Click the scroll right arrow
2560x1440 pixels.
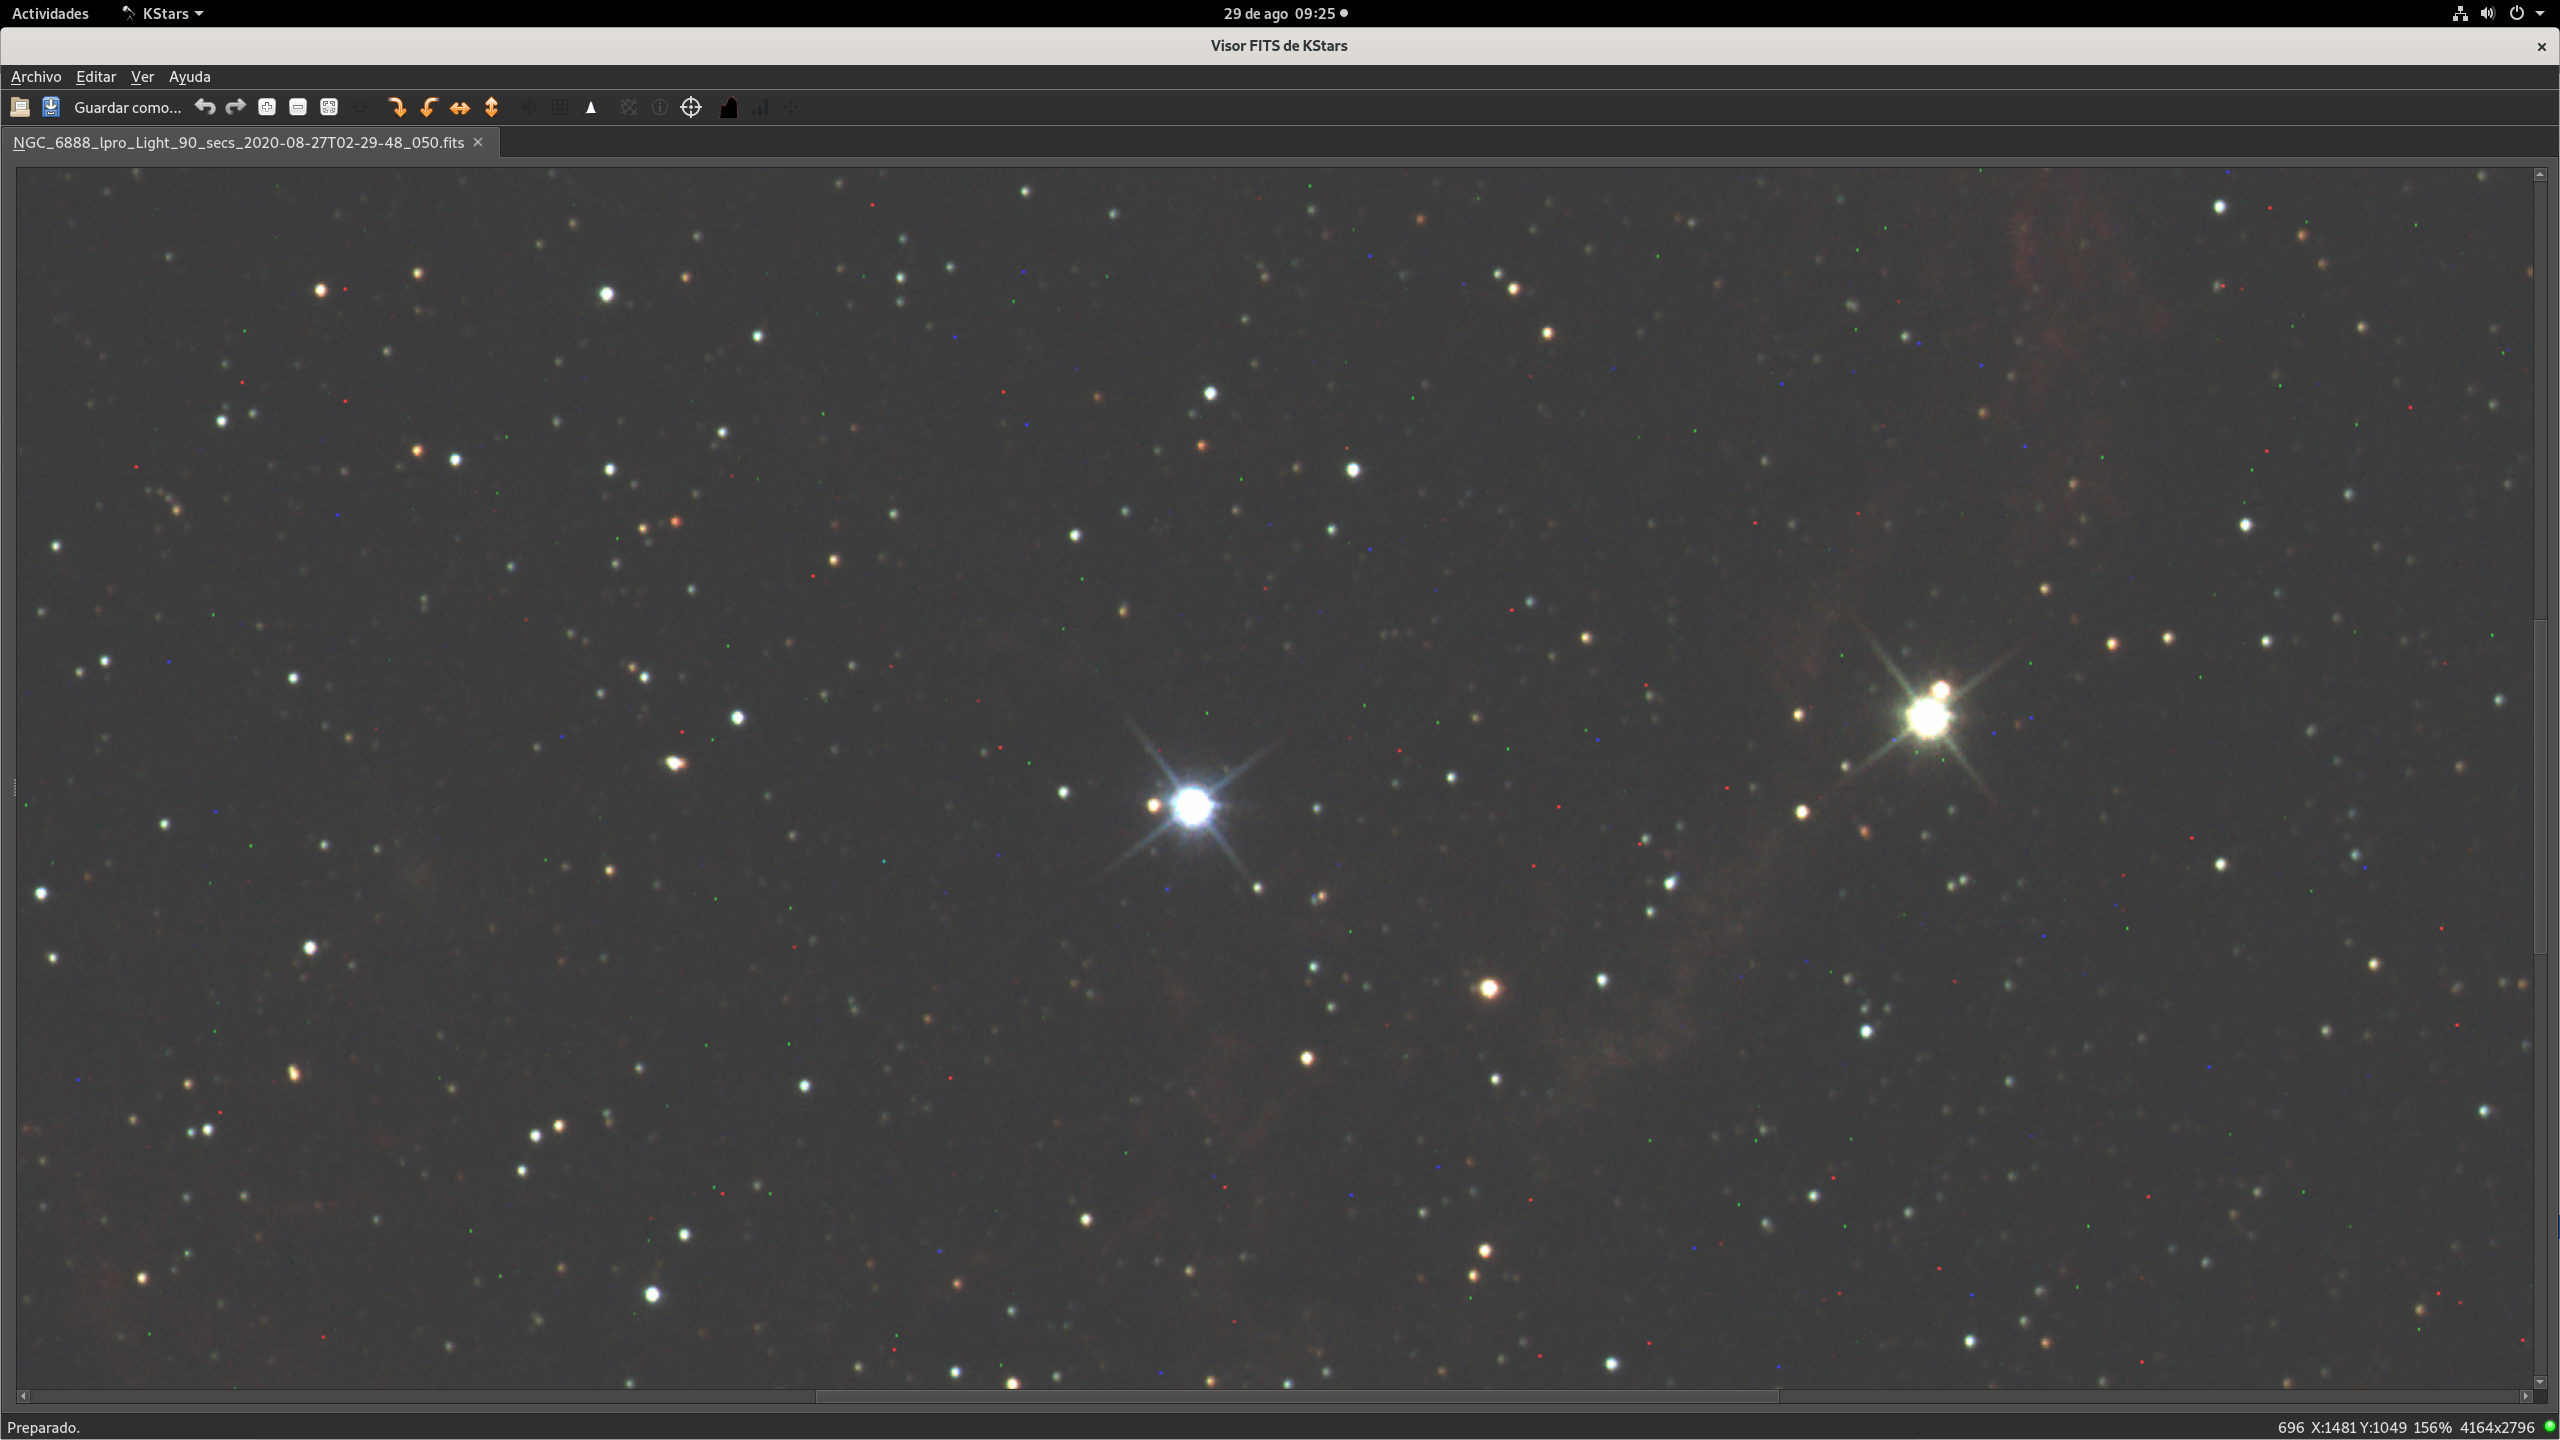[2525, 1396]
